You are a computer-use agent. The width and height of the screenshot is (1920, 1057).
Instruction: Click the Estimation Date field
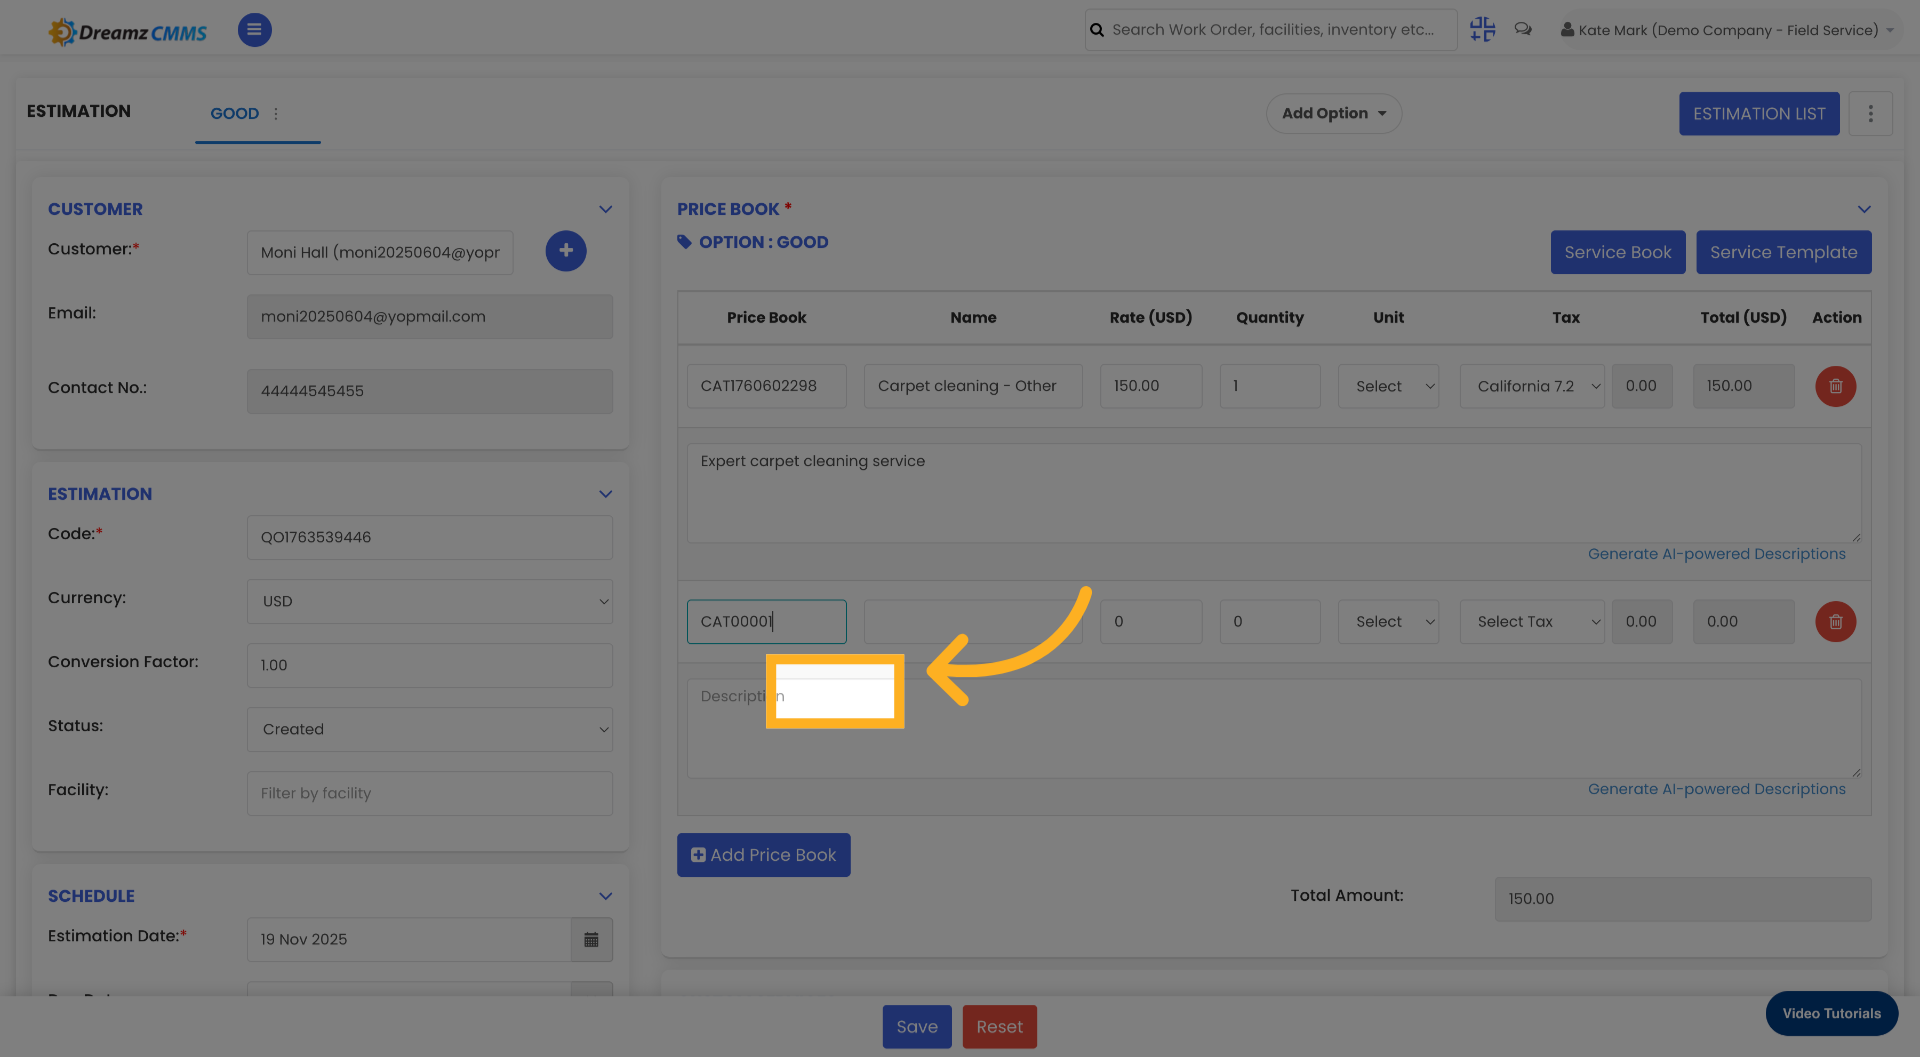[x=409, y=940]
